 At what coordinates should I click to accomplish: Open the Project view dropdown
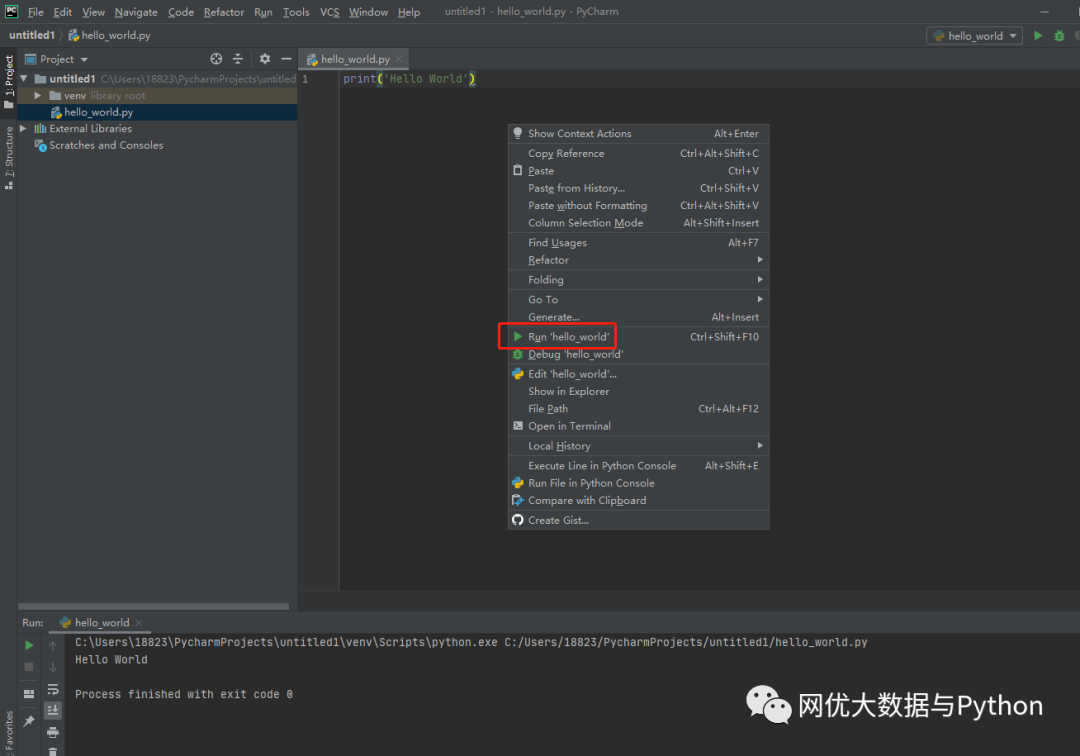point(56,59)
